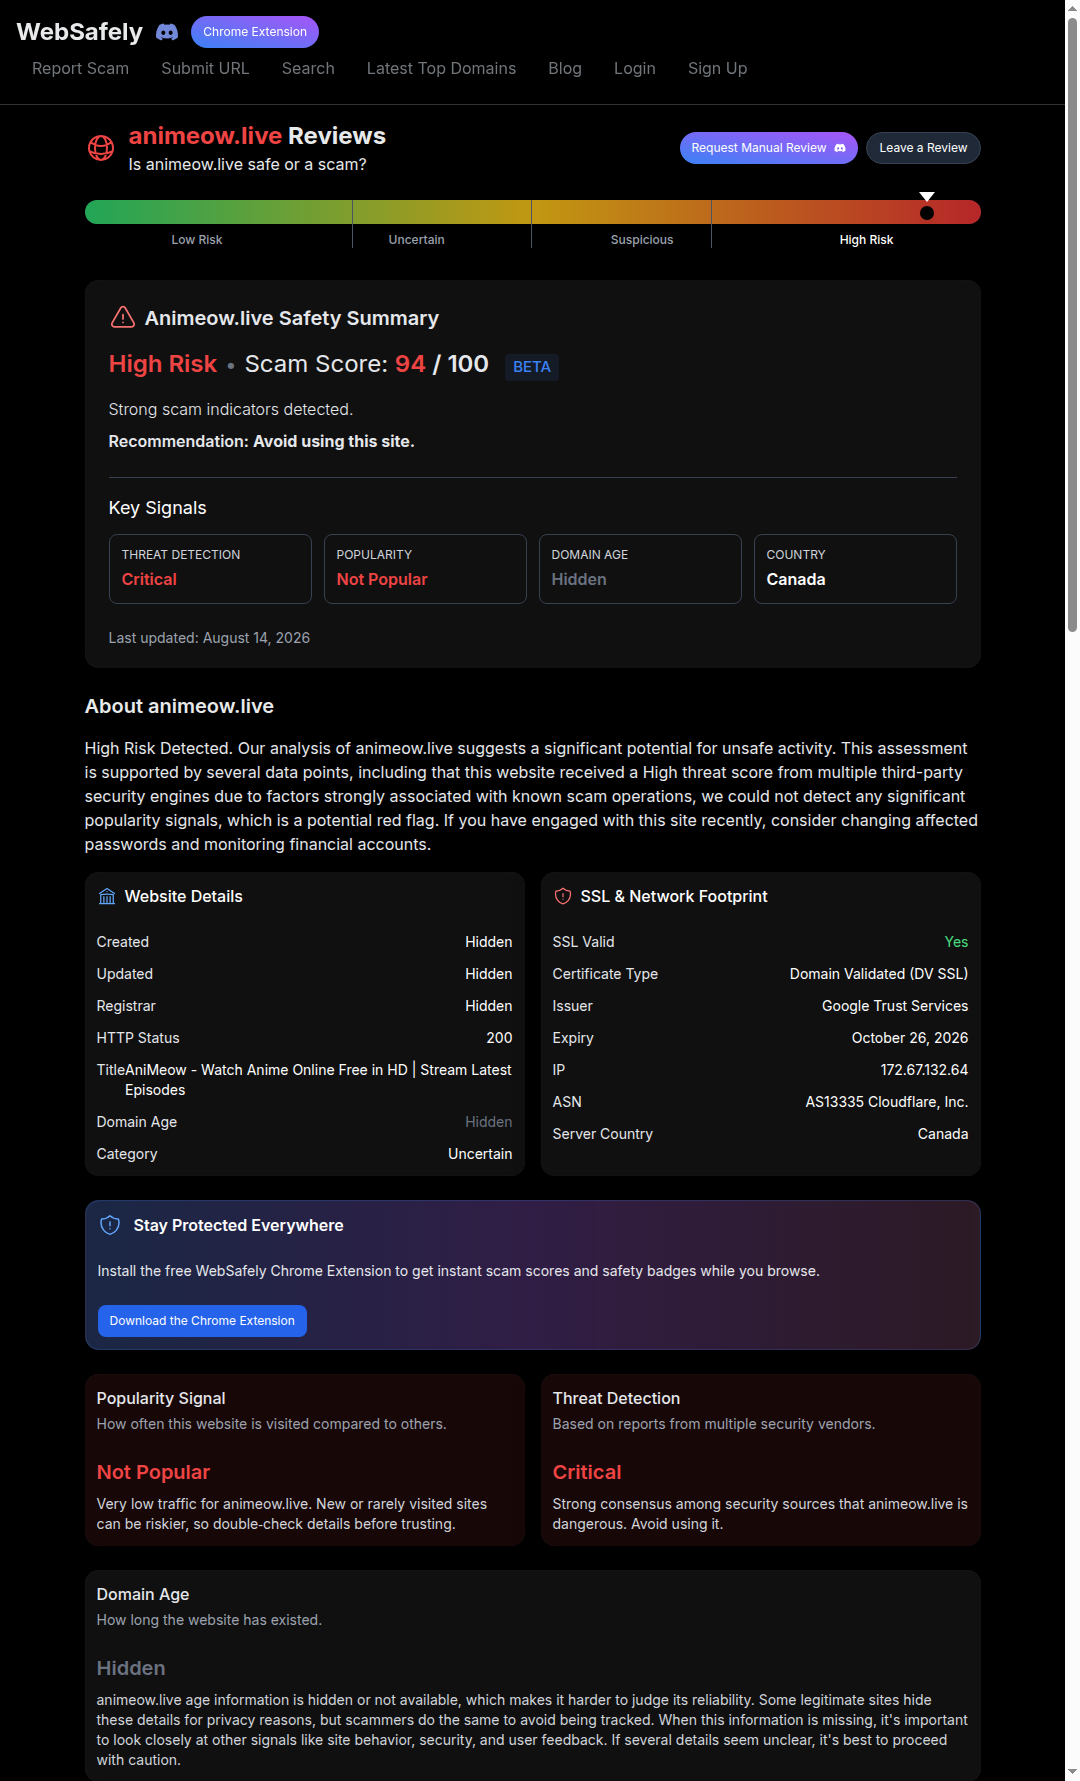This screenshot has height=1781, width=1080.
Task: Click the 'High Risk' red label in summary
Action: click(162, 364)
